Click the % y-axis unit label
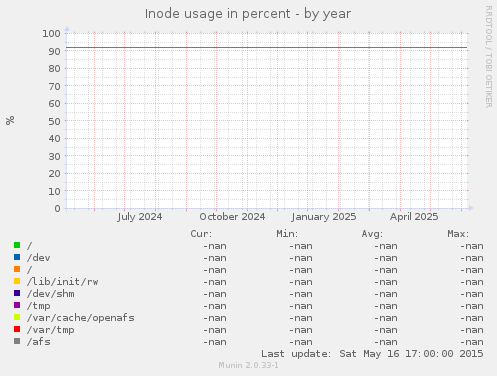 tap(10, 120)
